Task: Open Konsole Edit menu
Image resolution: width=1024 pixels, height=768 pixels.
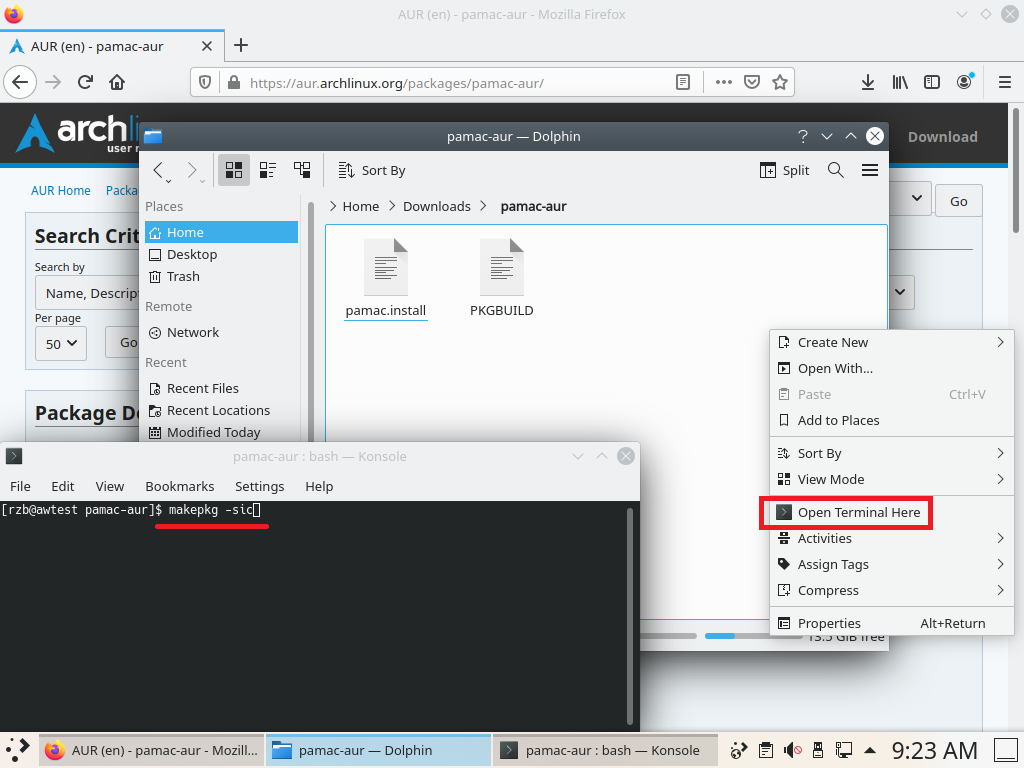Action: click(x=63, y=487)
